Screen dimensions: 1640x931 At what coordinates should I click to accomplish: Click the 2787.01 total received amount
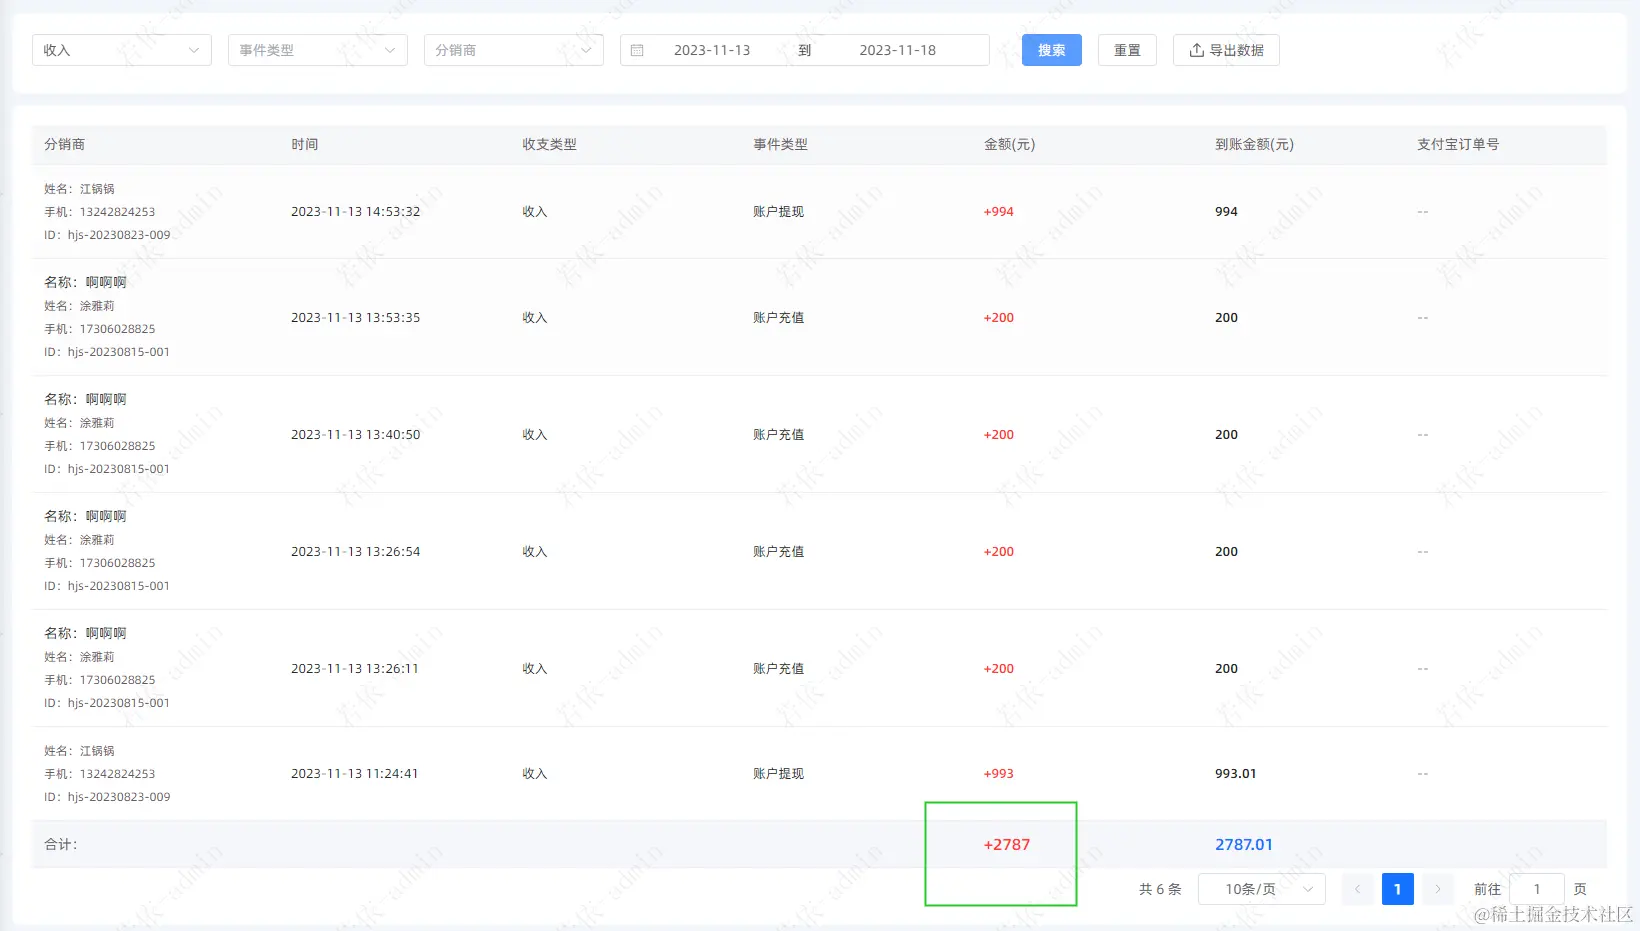coord(1244,845)
